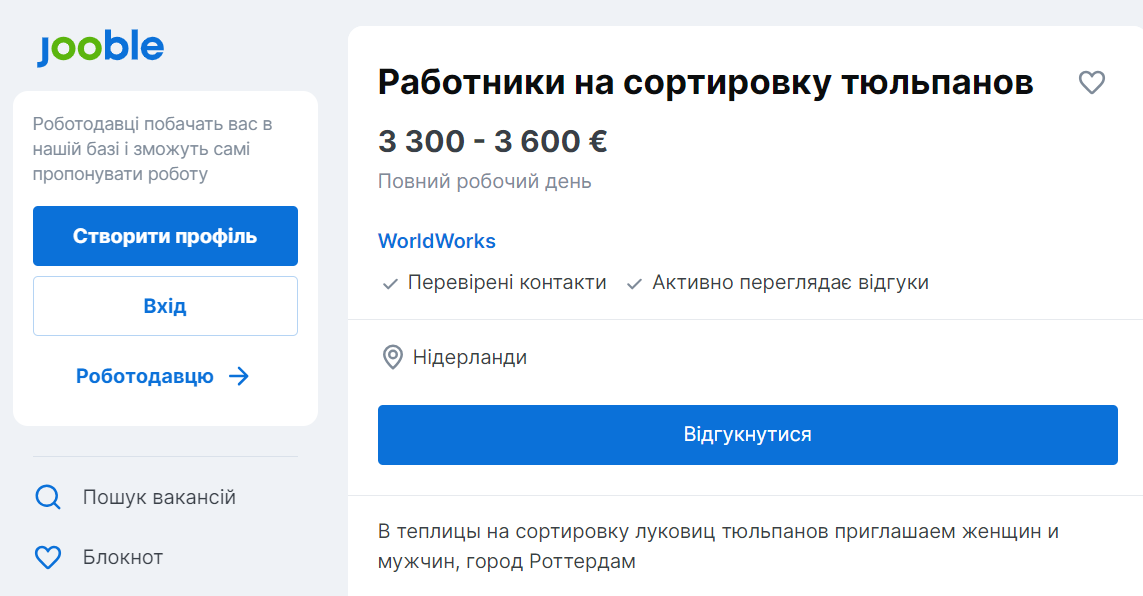This screenshot has height=596, width=1143.
Task: Click the Відгукнутися apply button
Action: (x=747, y=434)
